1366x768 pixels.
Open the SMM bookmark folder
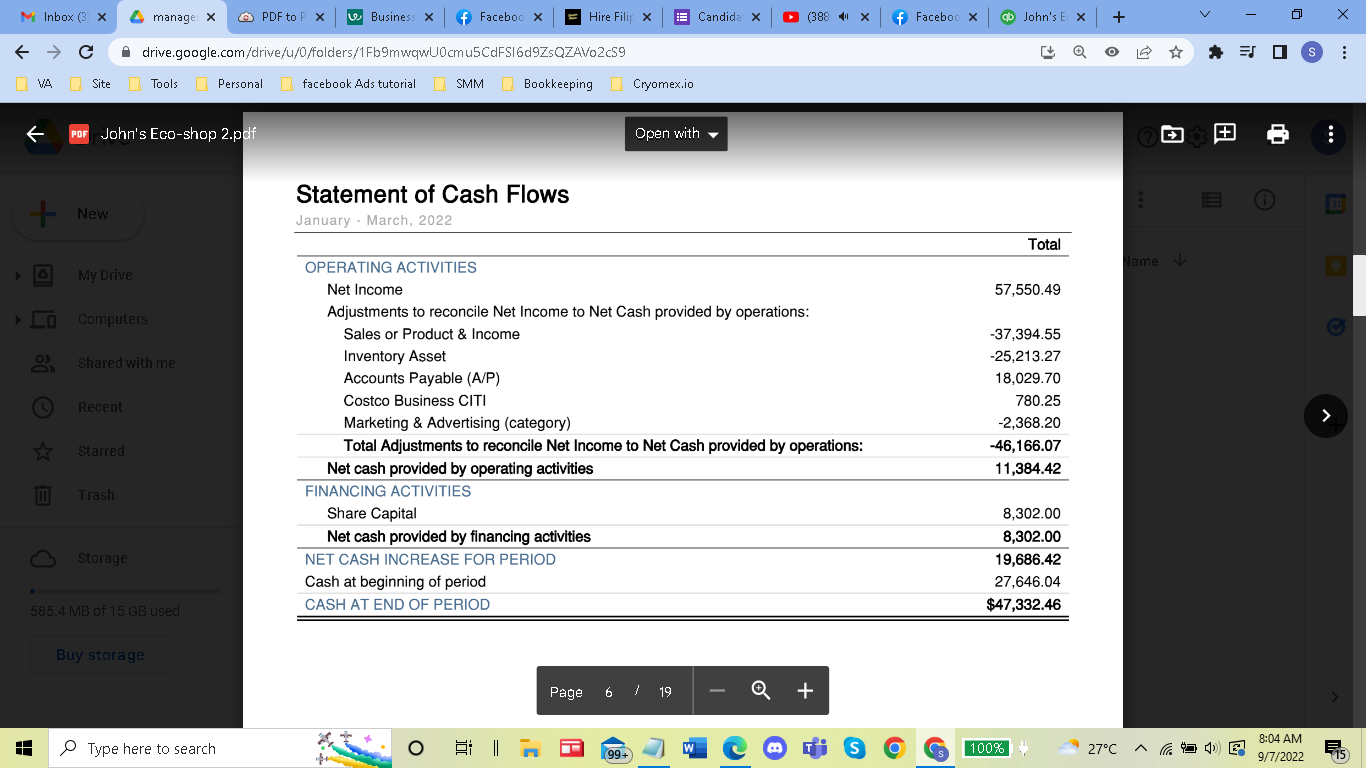point(460,84)
